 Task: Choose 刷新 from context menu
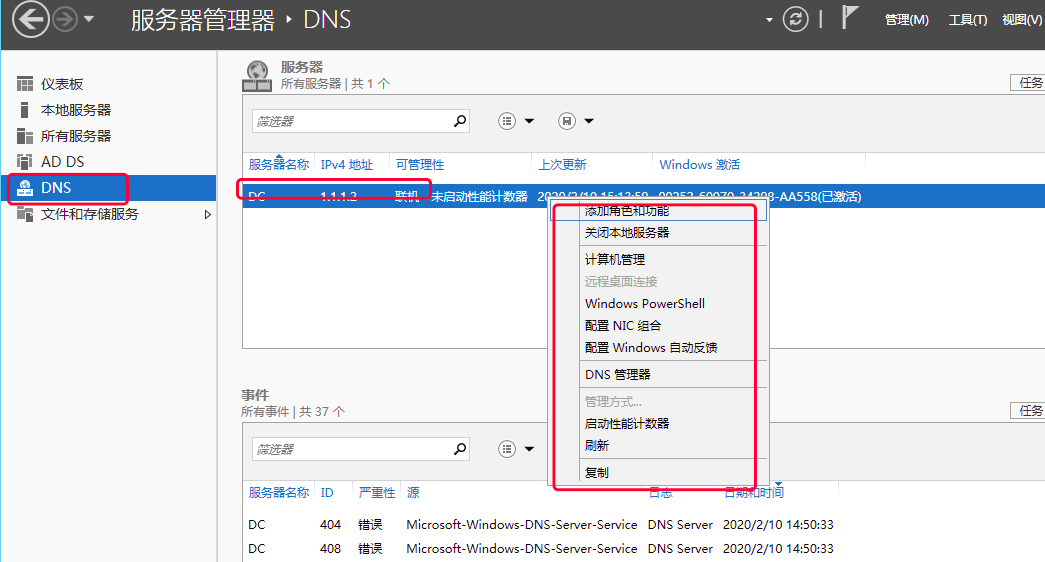(659, 445)
